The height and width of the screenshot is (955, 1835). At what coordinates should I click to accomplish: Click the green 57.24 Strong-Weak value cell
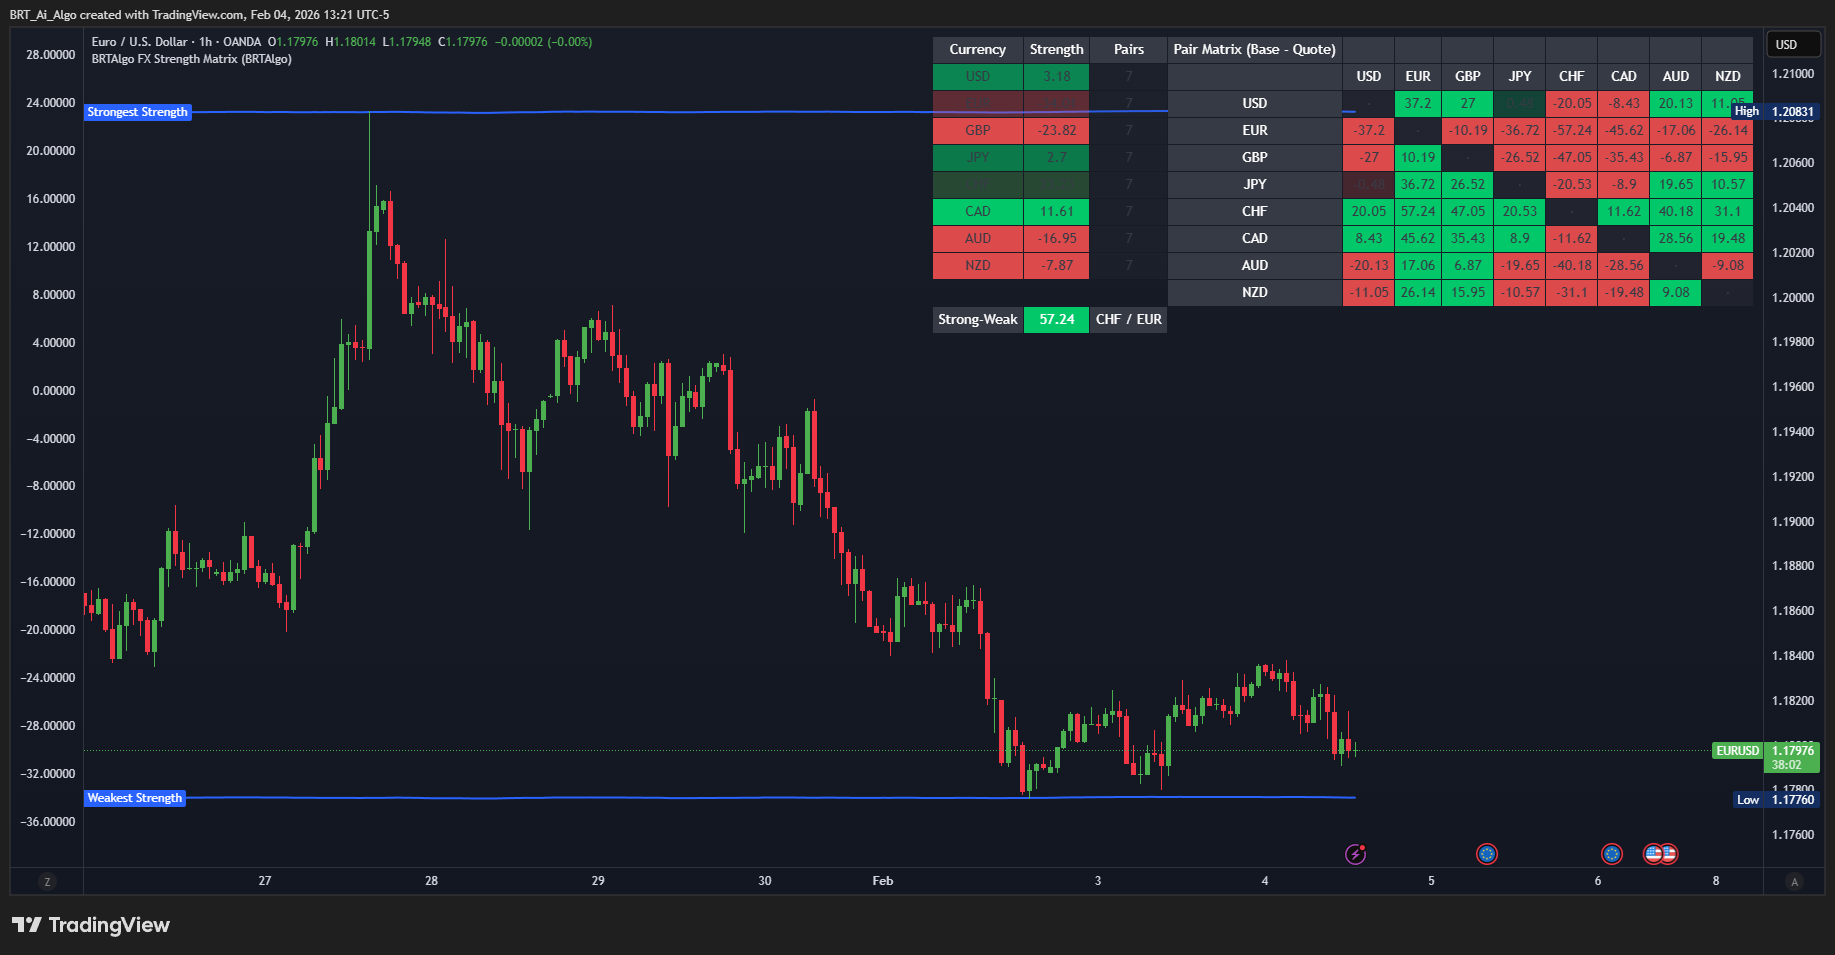click(1056, 320)
